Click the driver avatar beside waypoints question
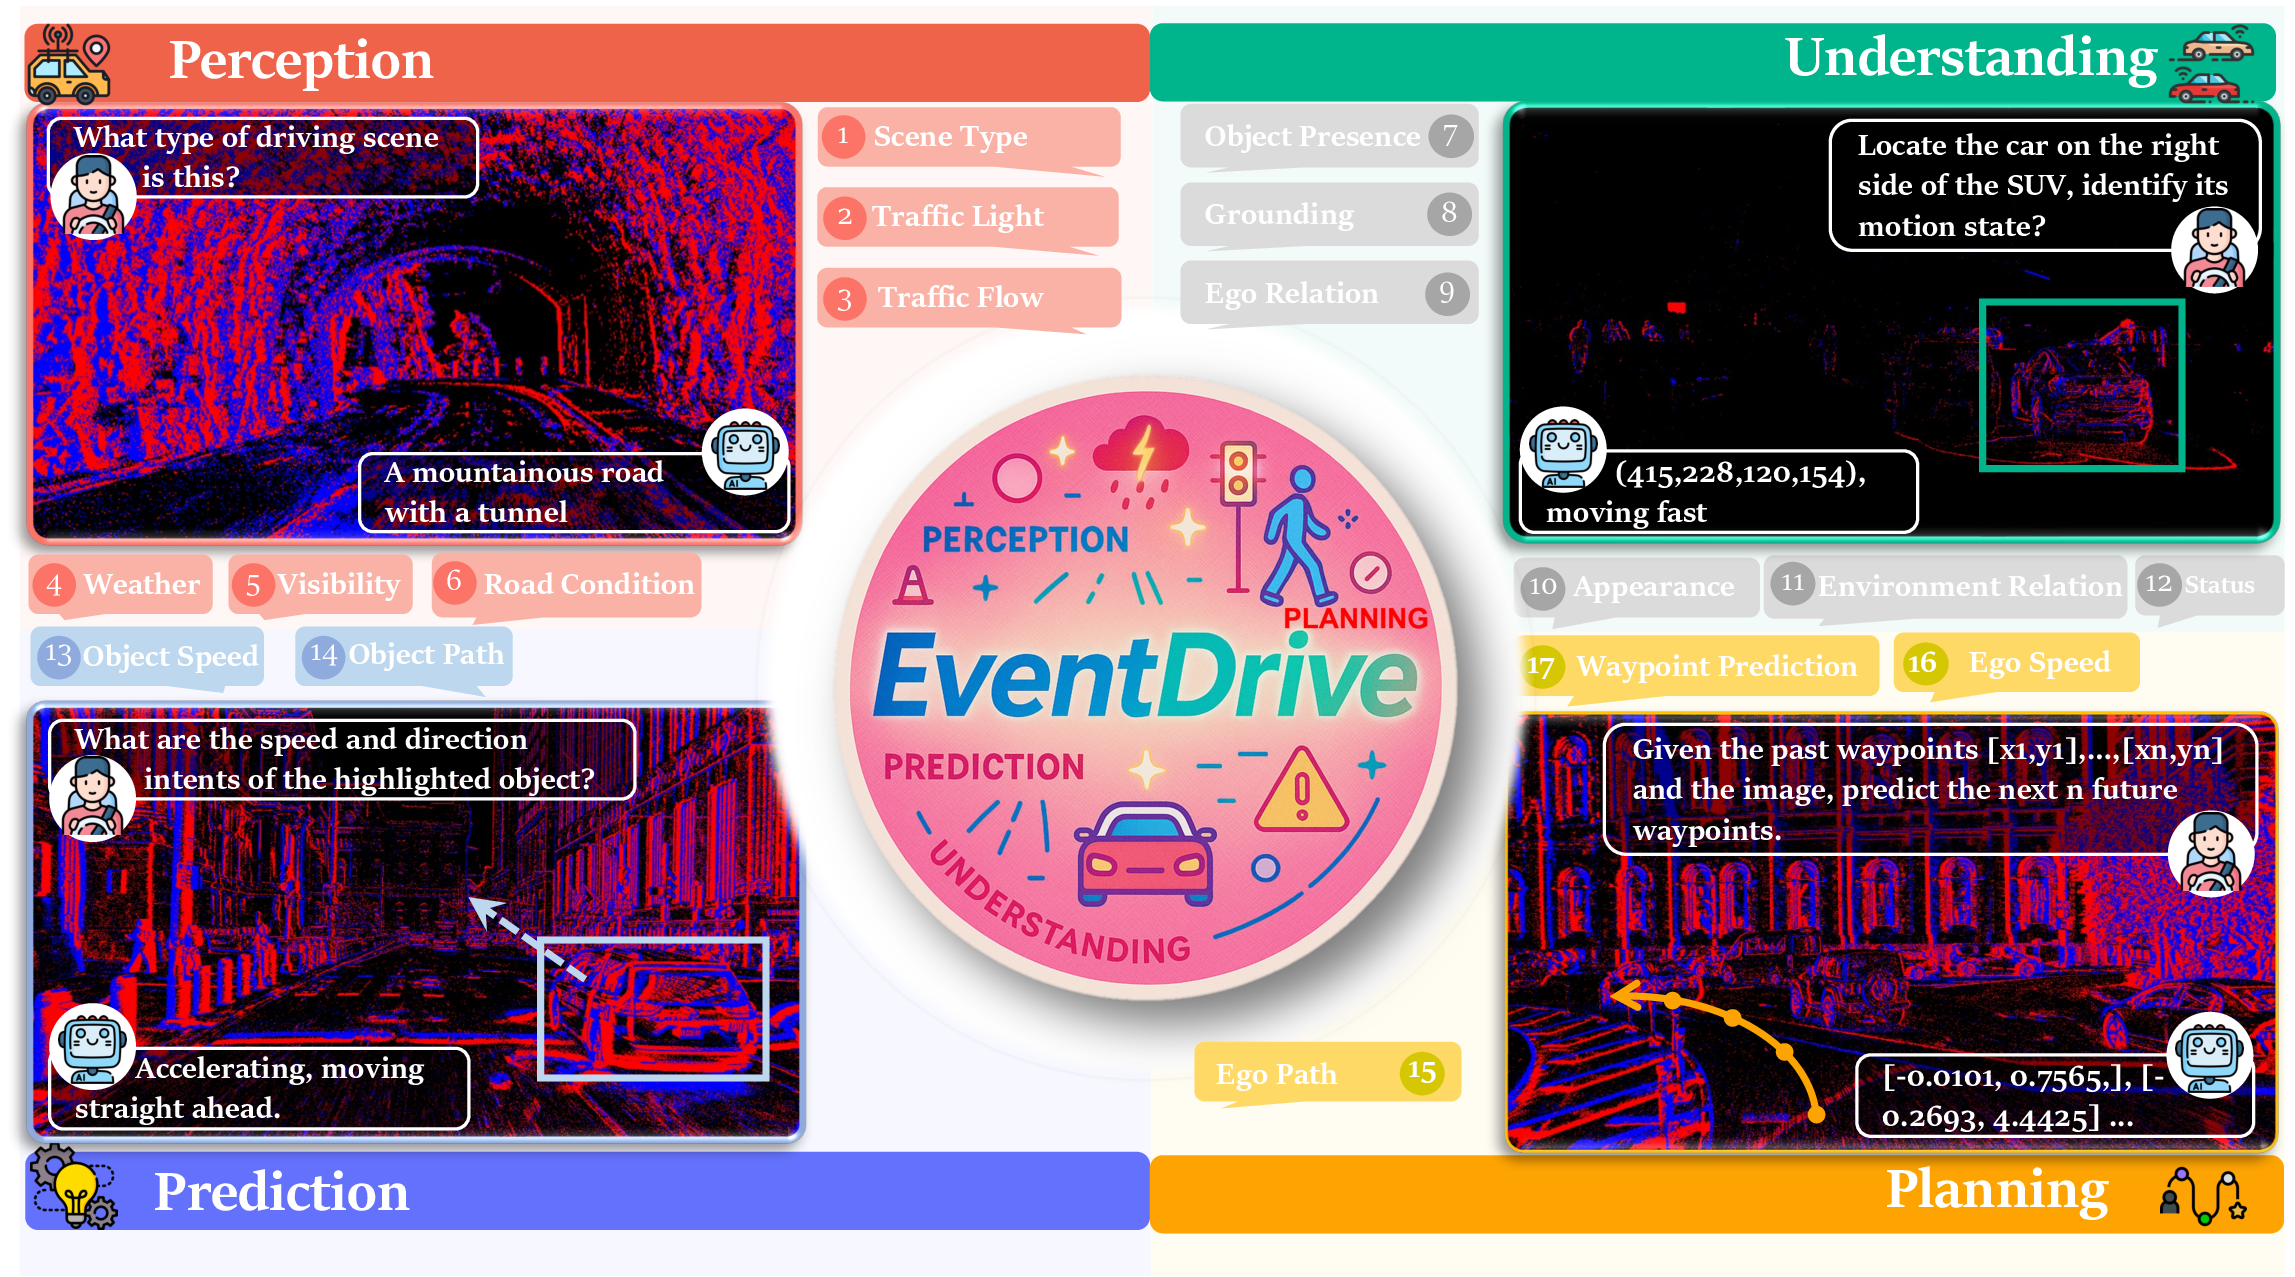Screen dimensions: 2295x1277 pos(2211,854)
